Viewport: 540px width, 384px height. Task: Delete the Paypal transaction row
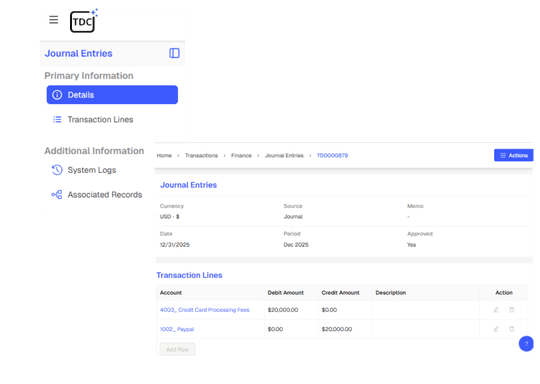click(x=512, y=329)
